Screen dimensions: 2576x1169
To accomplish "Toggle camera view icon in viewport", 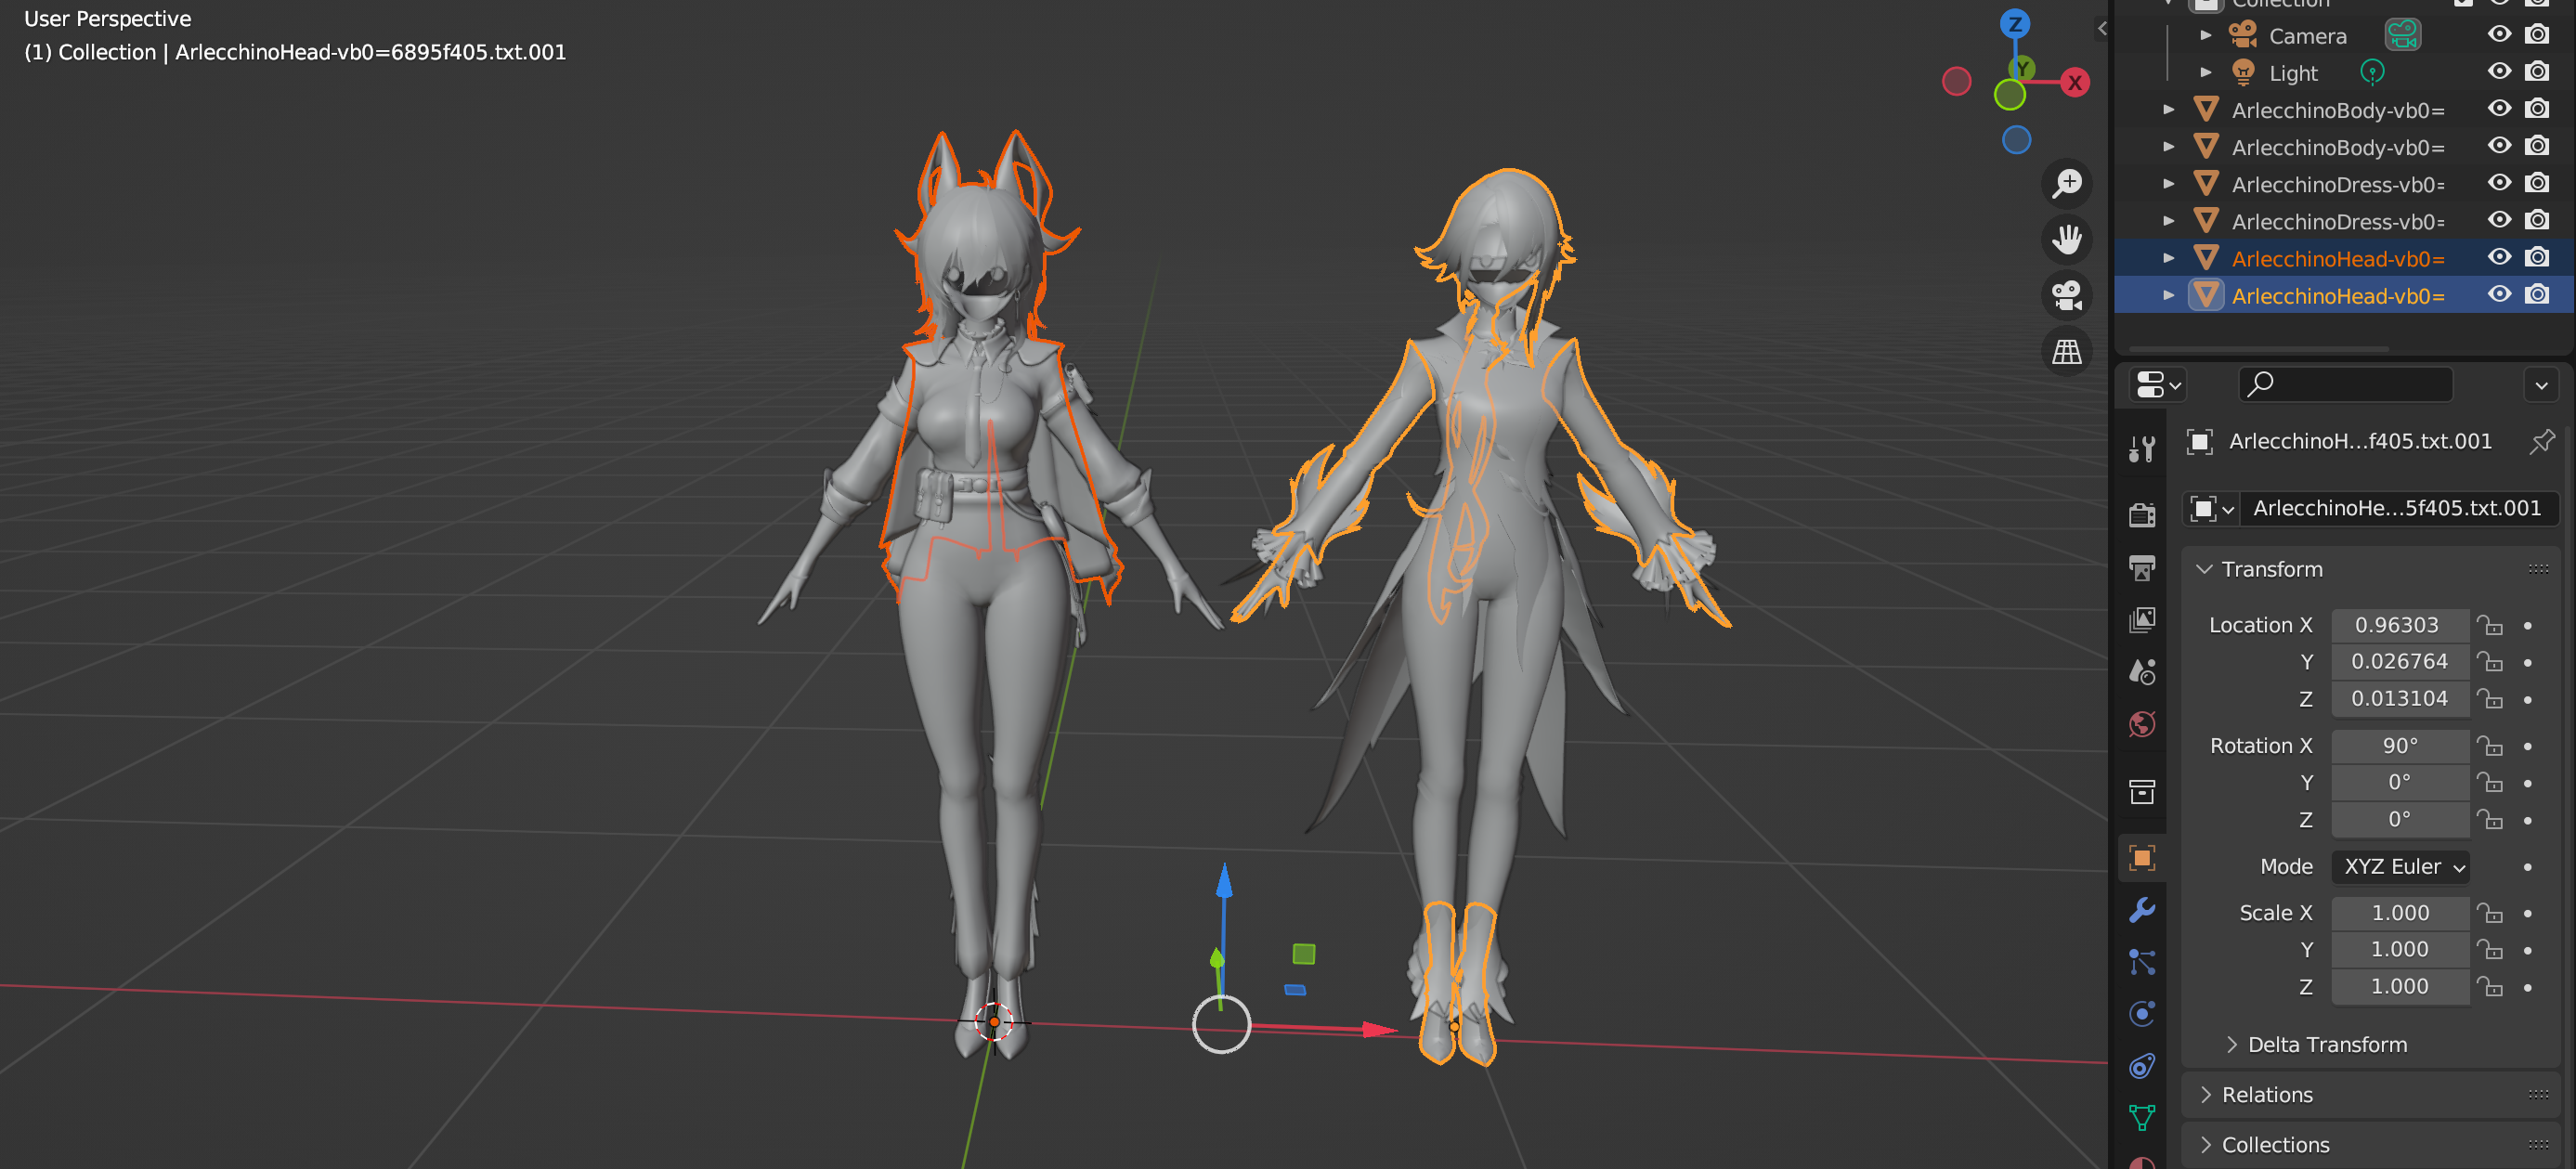I will 2066,295.
